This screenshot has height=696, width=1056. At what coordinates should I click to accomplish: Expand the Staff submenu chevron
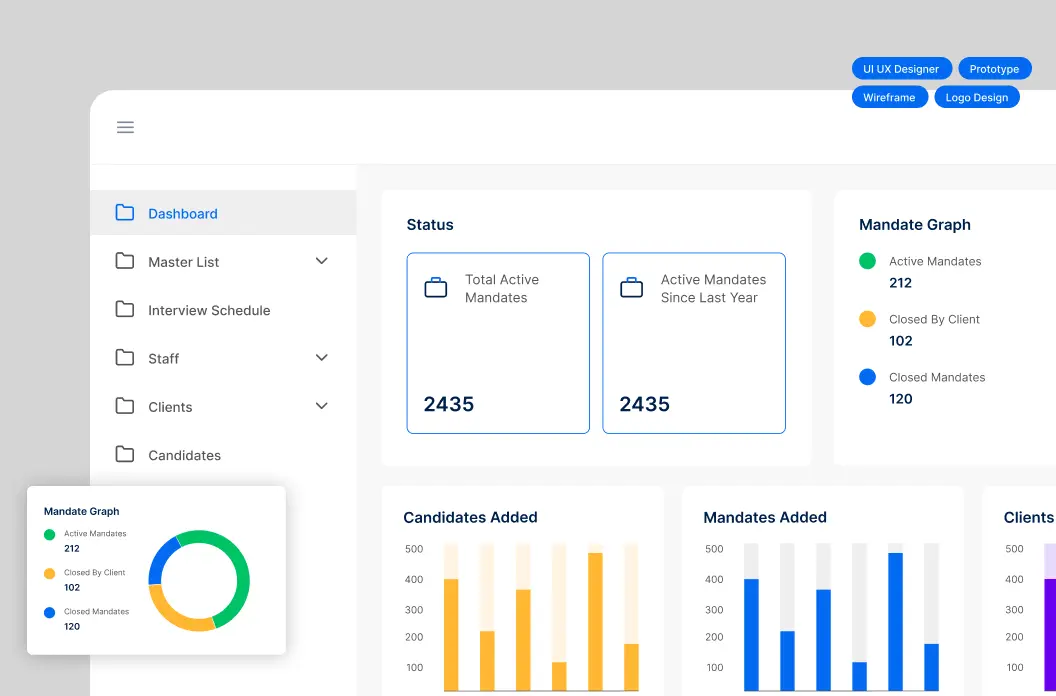(x=322, y=358)
